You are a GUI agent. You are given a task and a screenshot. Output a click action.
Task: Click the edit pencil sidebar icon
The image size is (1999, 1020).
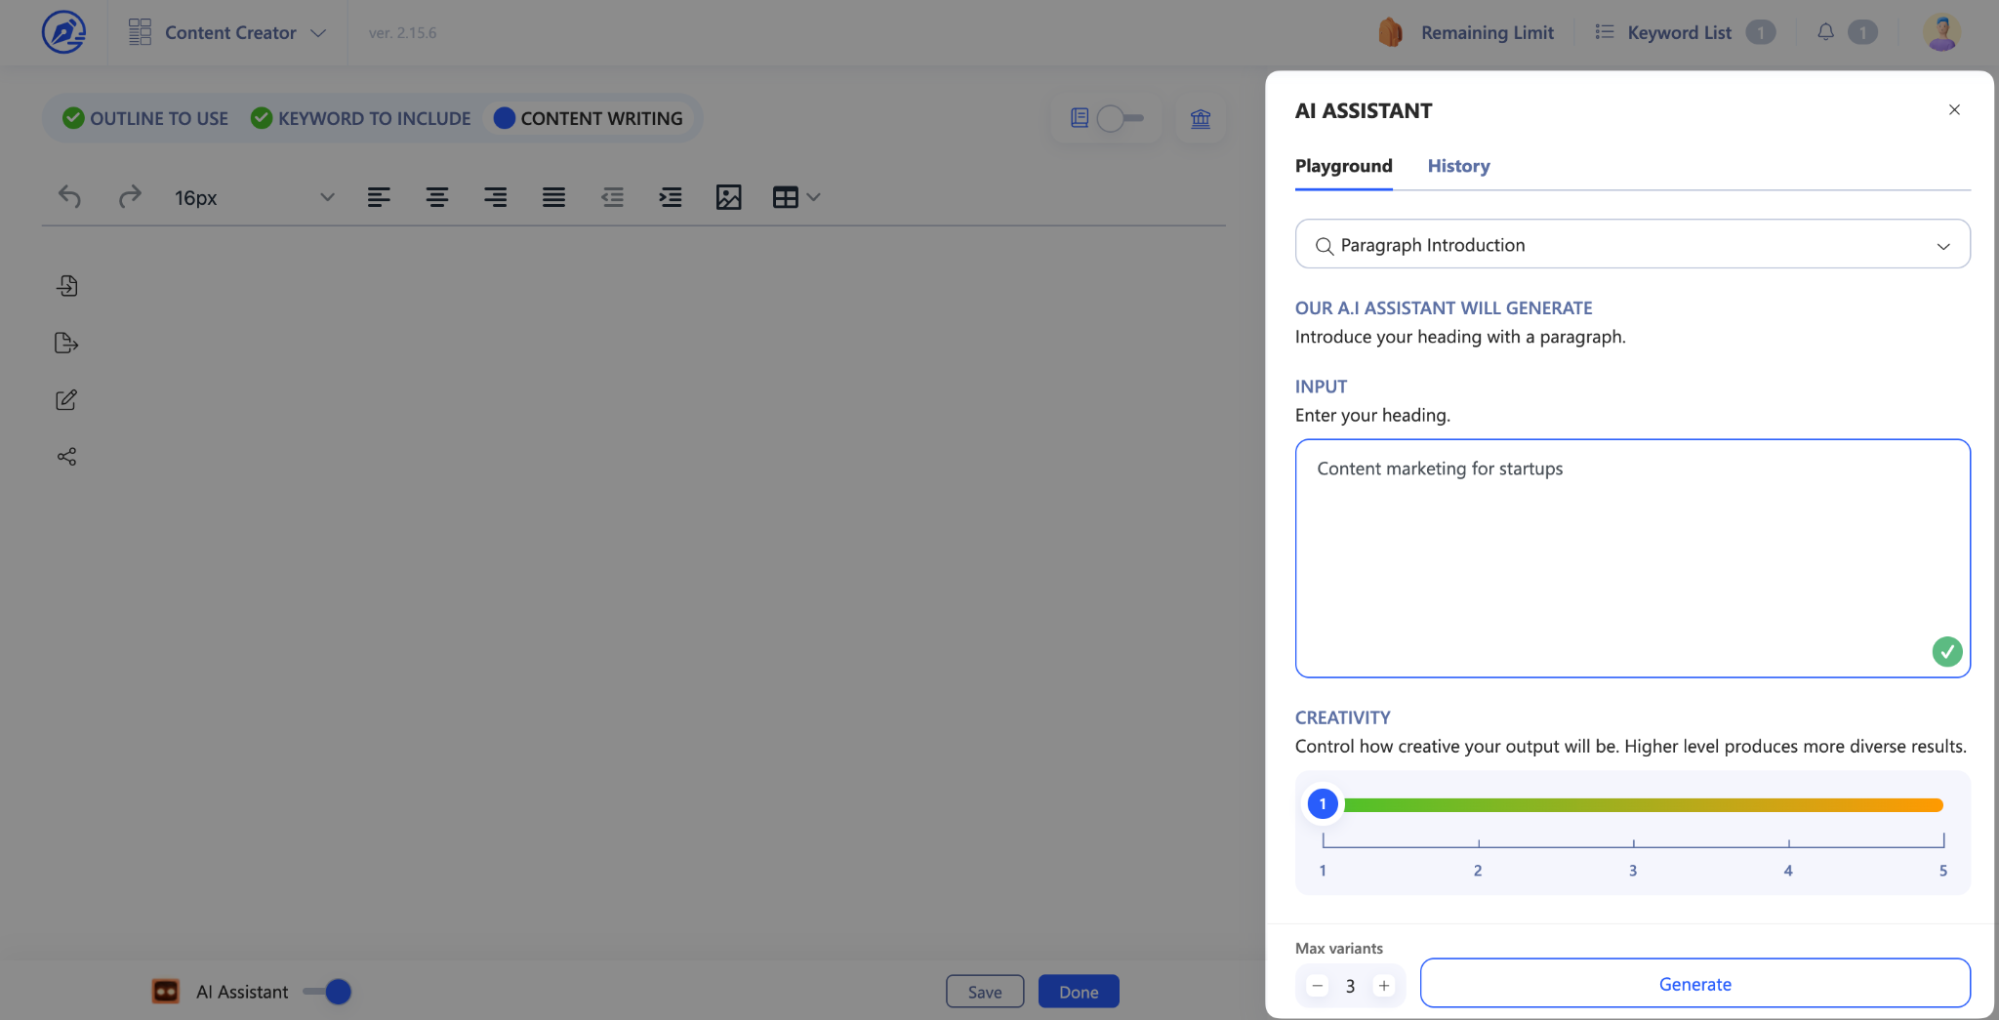tap(66, 400)
